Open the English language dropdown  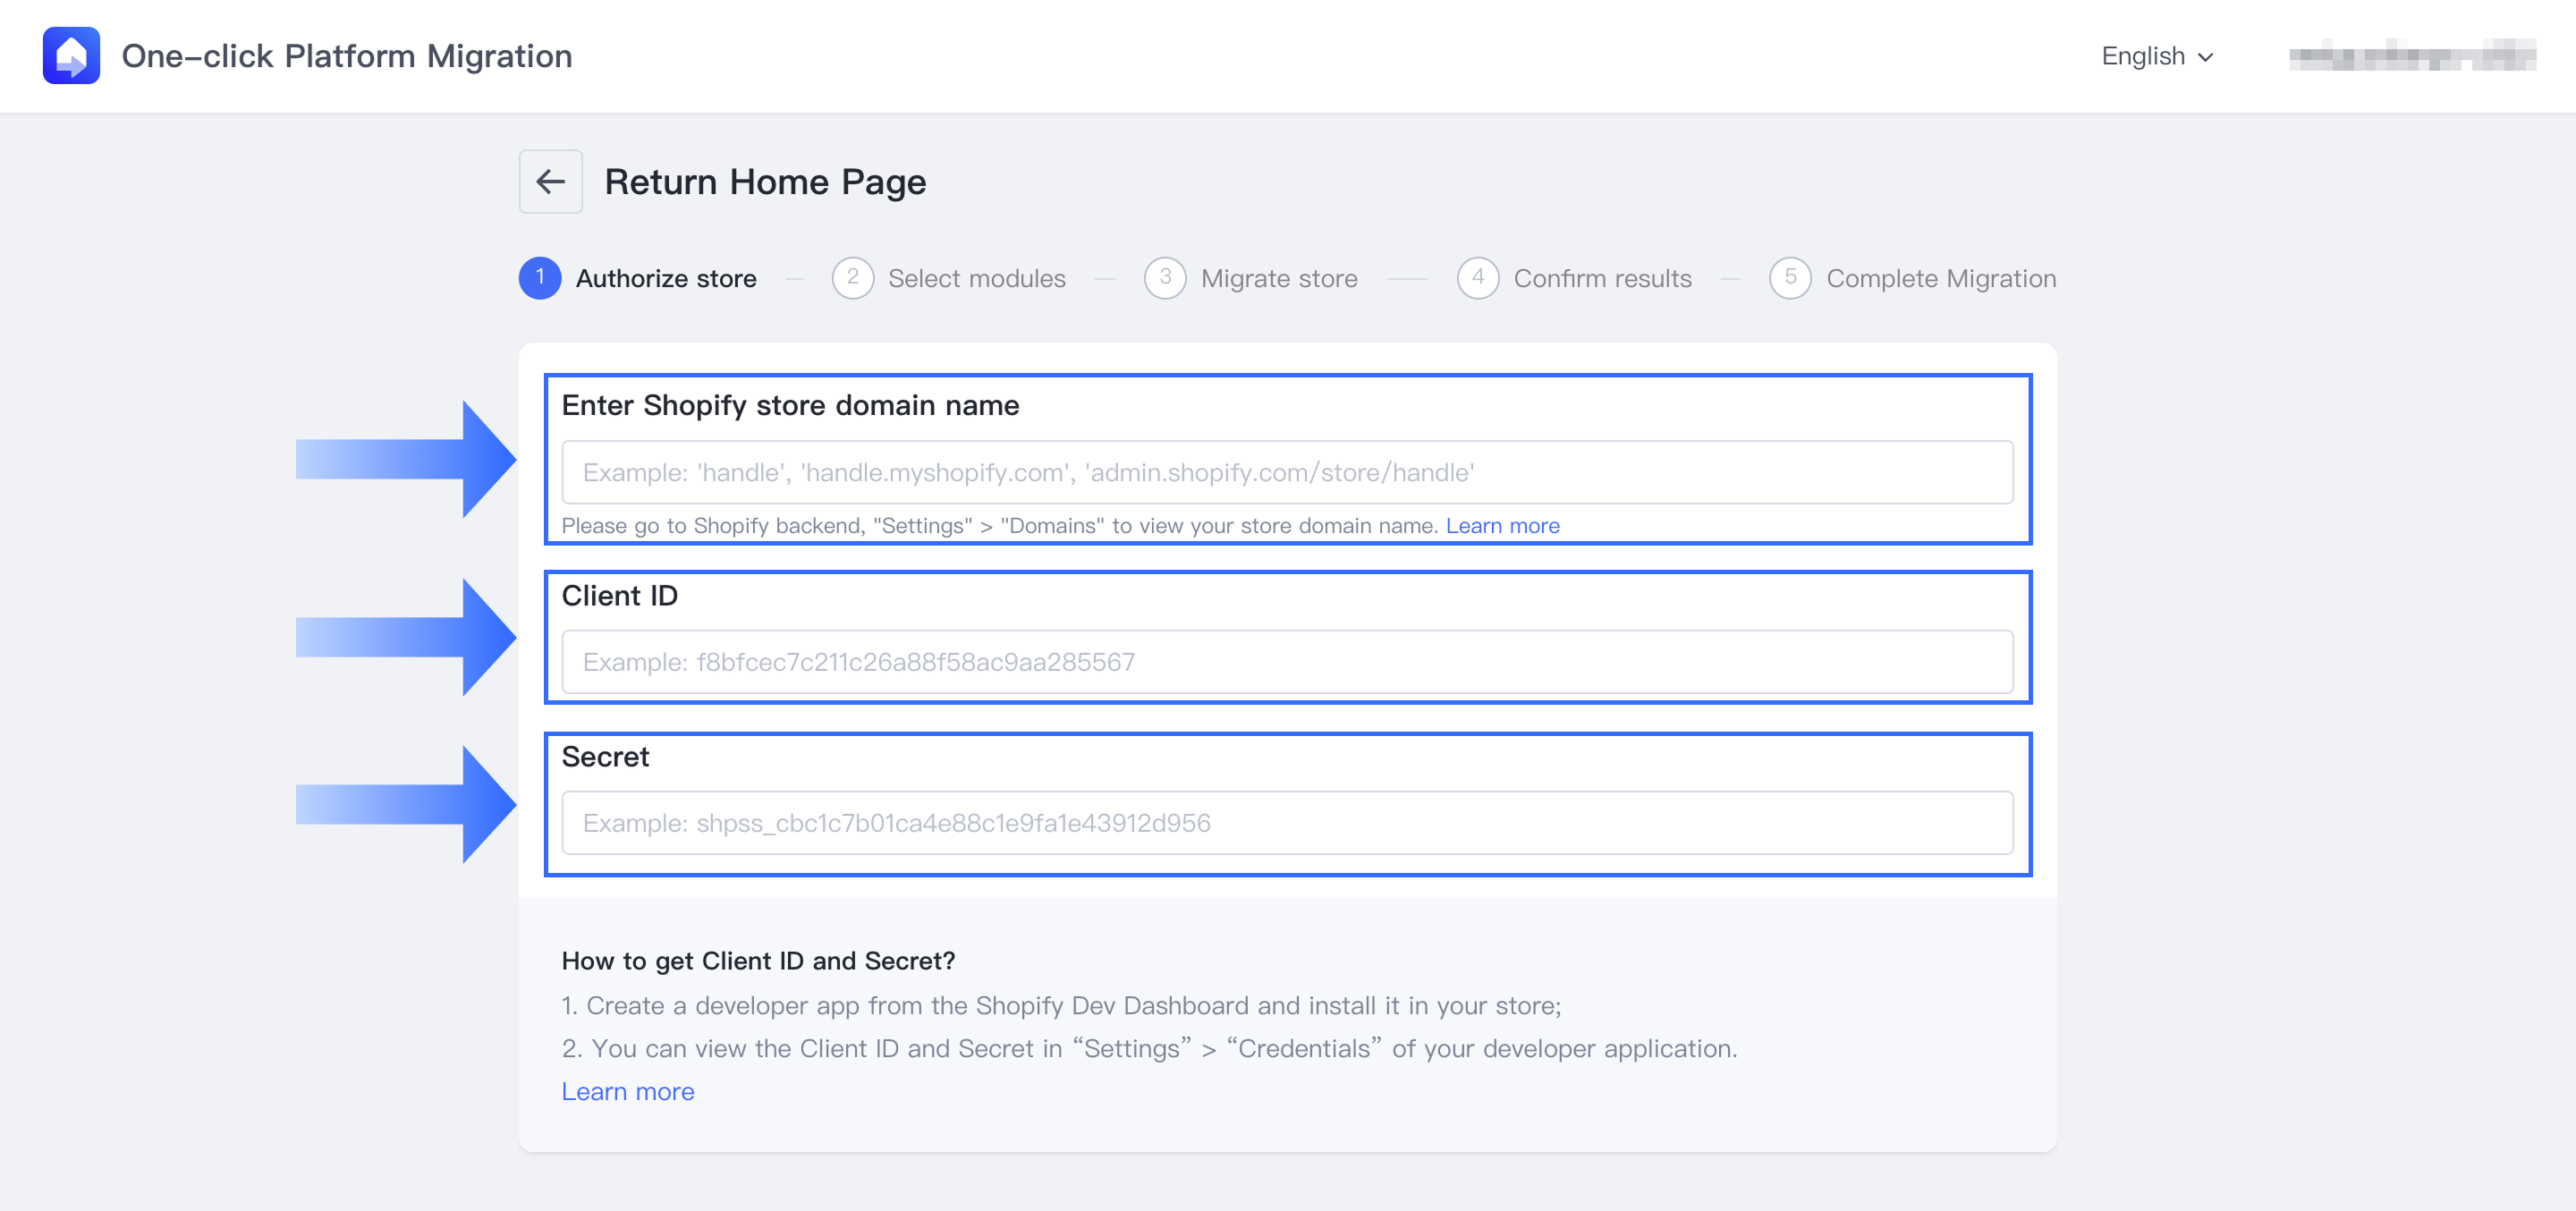point(2157,56)
